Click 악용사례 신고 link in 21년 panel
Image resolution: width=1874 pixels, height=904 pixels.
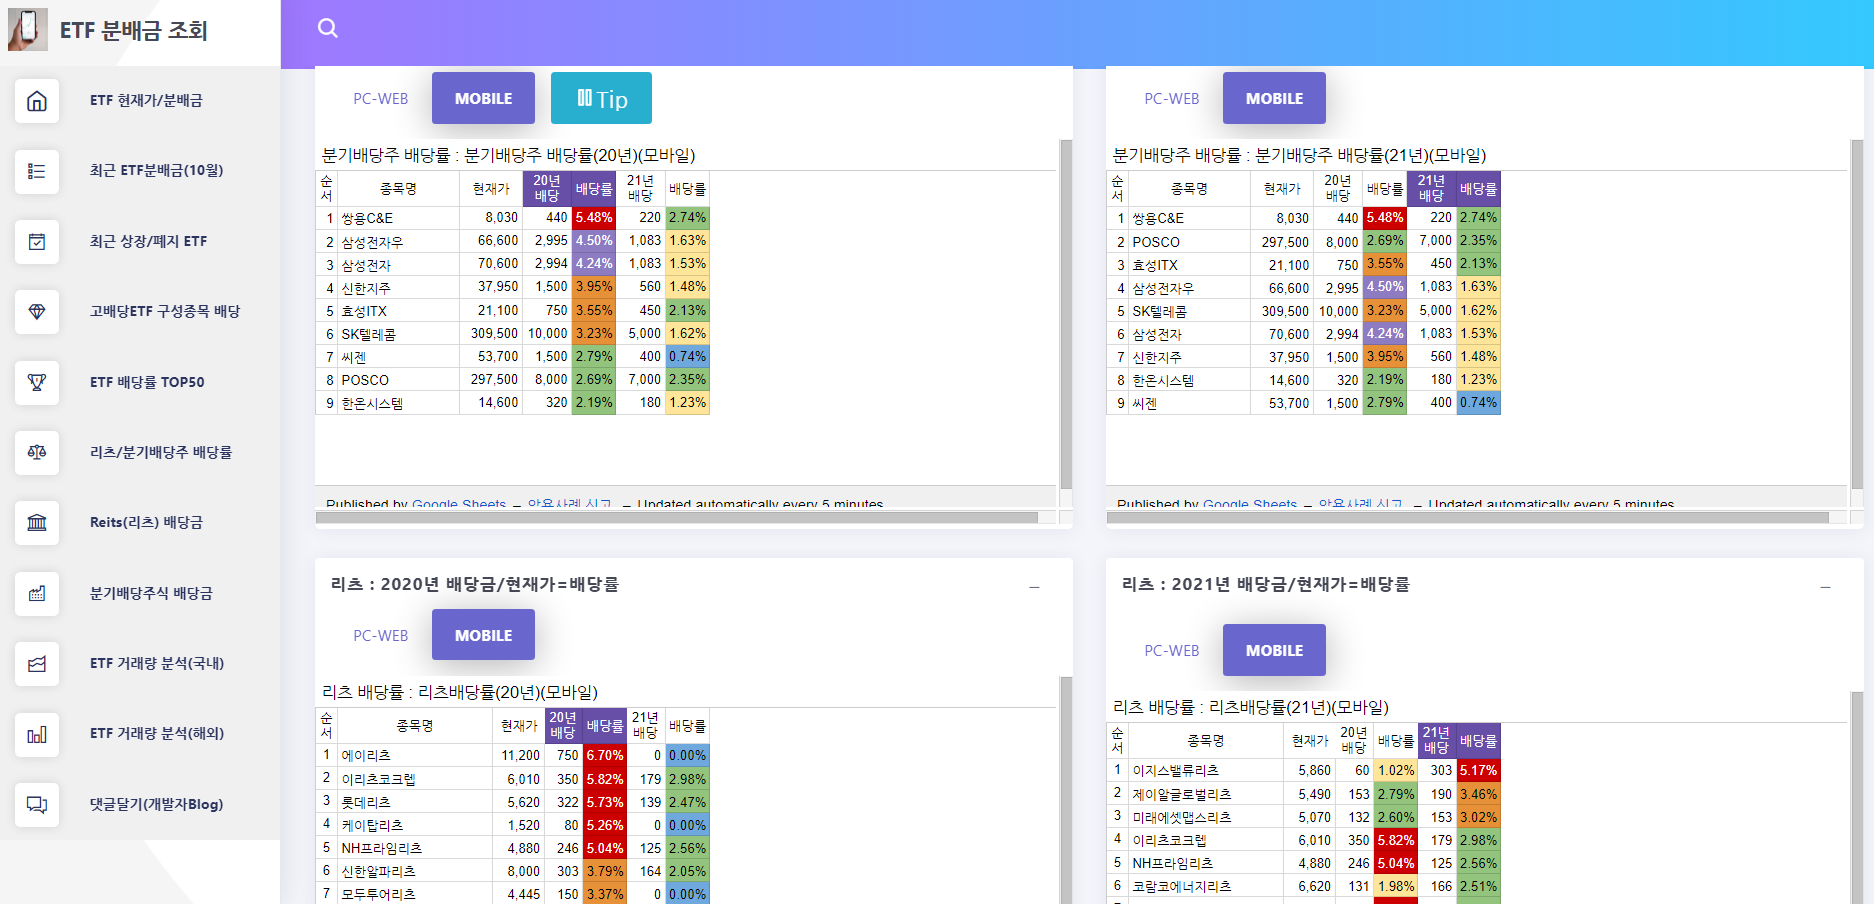1360,503
